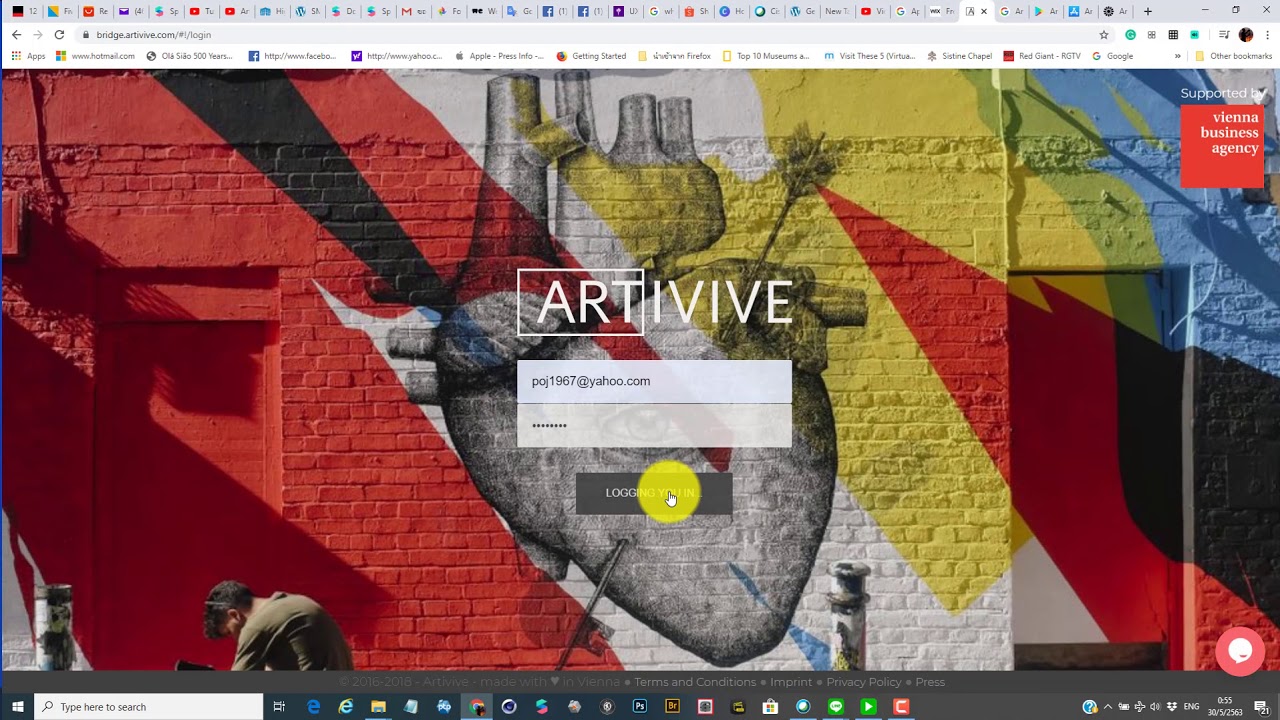The width and height of the screenshot is (1280, 720).
Task: Open the Other bookmarks folder
Action: 1234,56
